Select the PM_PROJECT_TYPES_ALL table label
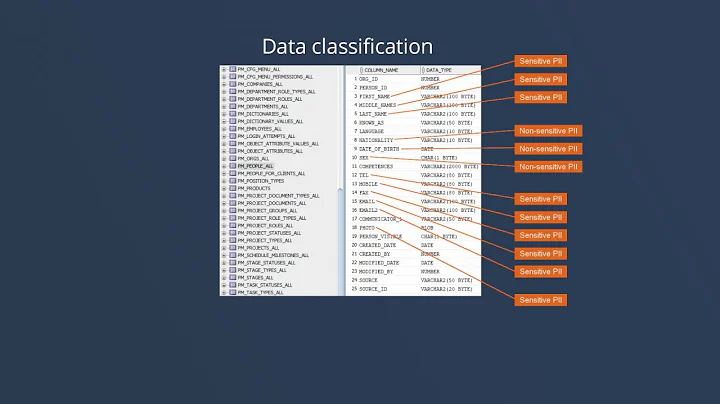 [264, 241]
